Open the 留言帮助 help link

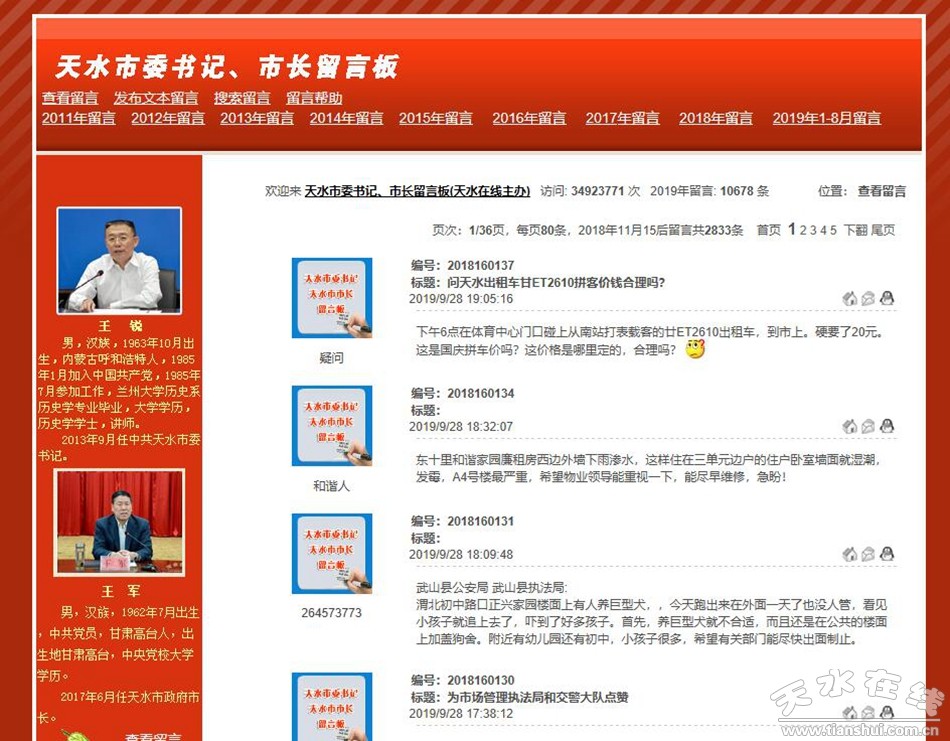(314, 98)
